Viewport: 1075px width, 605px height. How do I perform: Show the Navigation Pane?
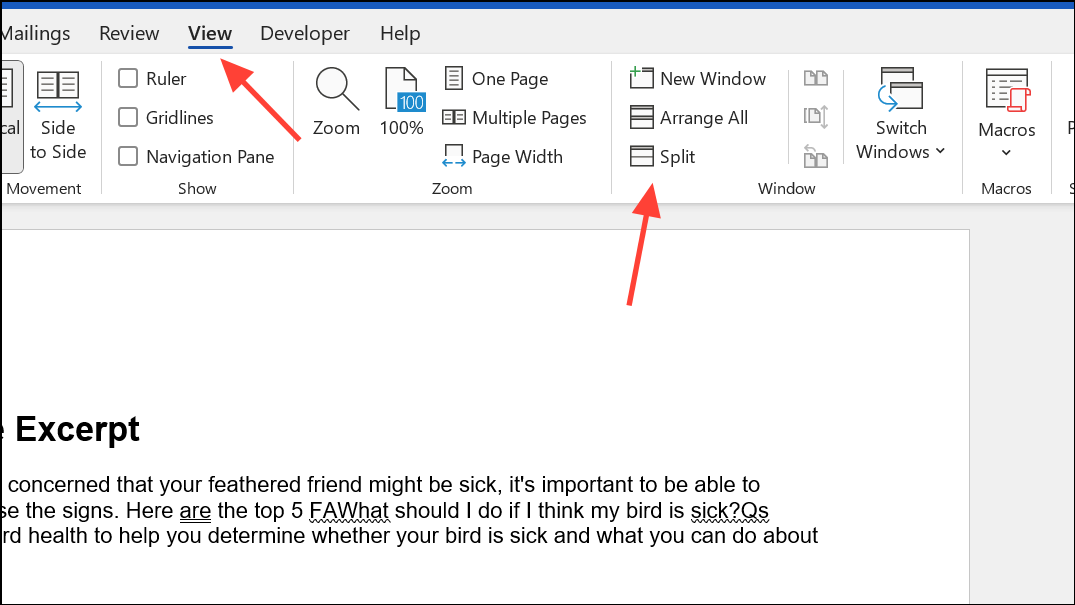tap(129, 156)
